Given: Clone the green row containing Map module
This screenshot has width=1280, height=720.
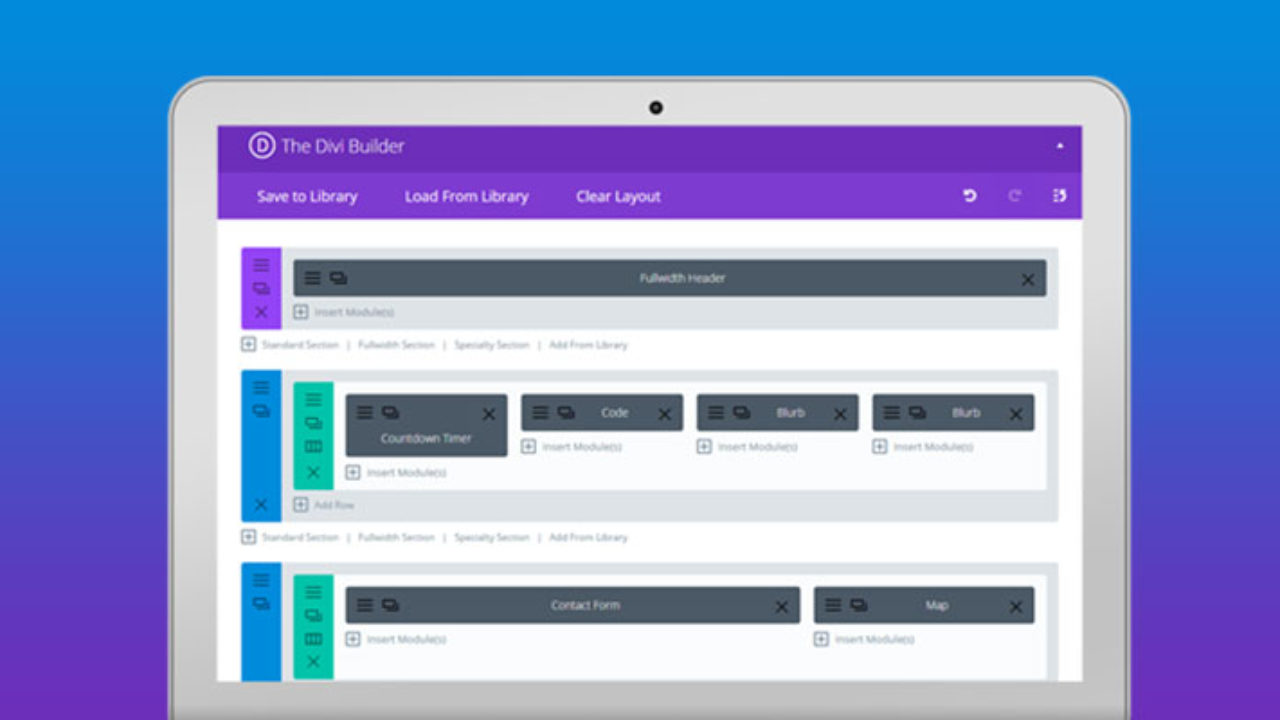Looking at the screenshot, I should pyautogui.click(x=313, y=616).
